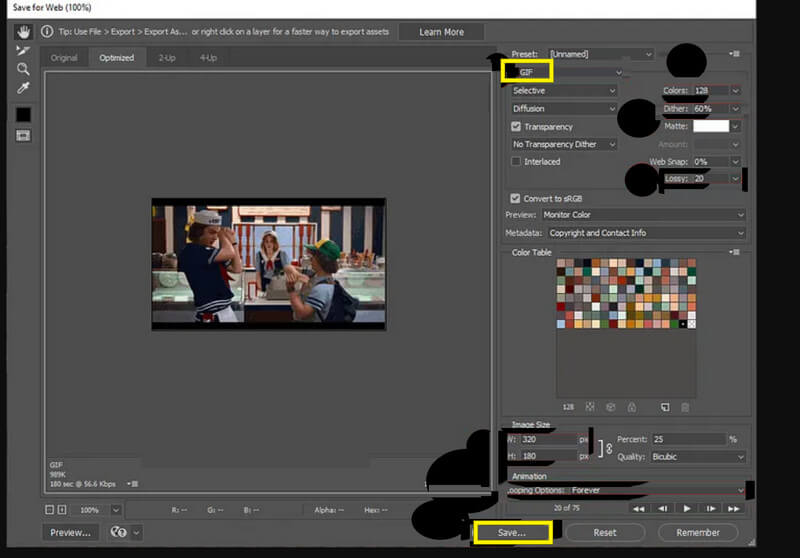Expand the zoom level dropdown arrow
The height and width of the screenshot is (558, 800).
[x=116, y=510]
